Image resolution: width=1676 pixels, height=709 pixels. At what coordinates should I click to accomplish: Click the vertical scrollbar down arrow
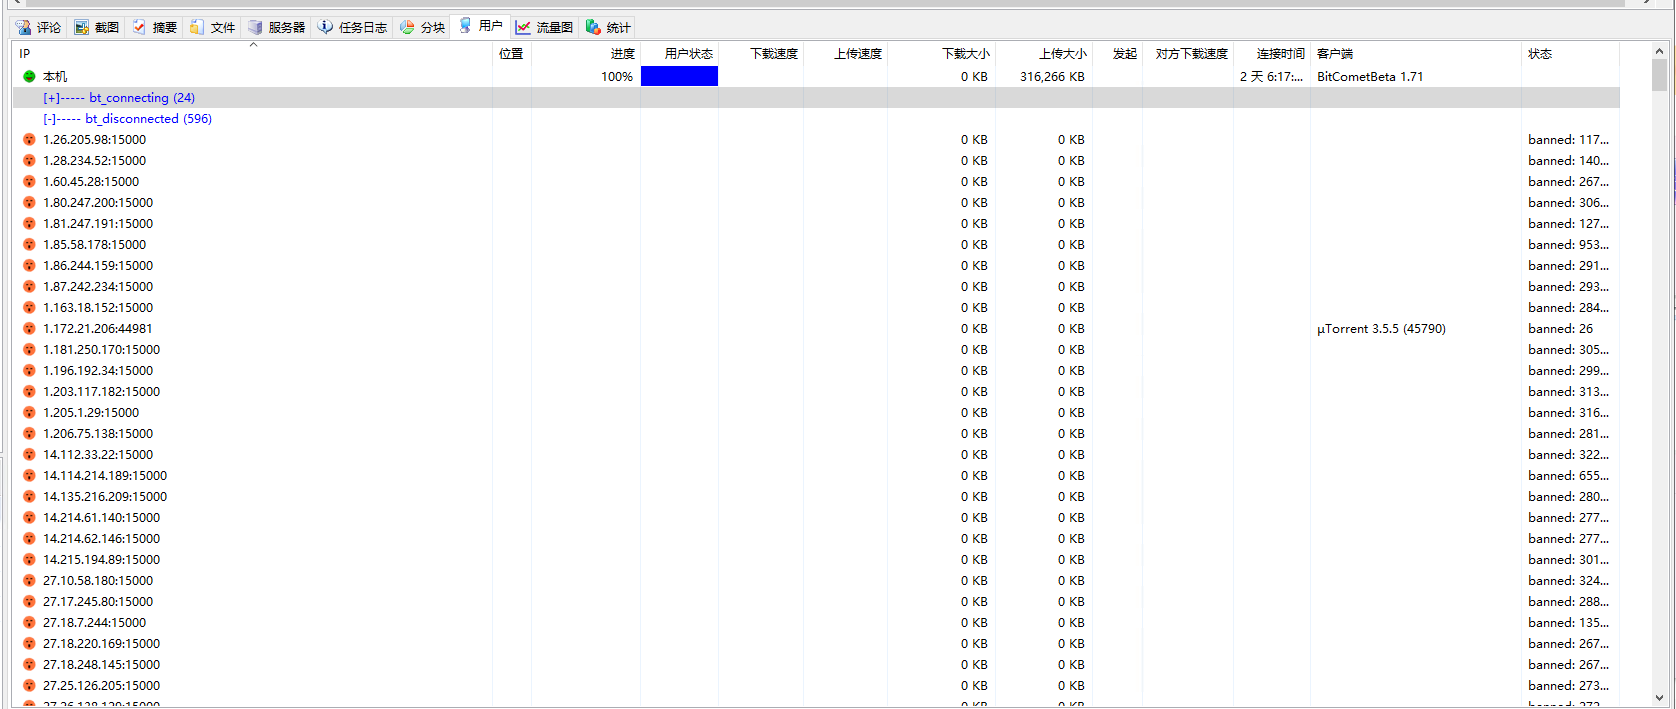(1659, 698)
